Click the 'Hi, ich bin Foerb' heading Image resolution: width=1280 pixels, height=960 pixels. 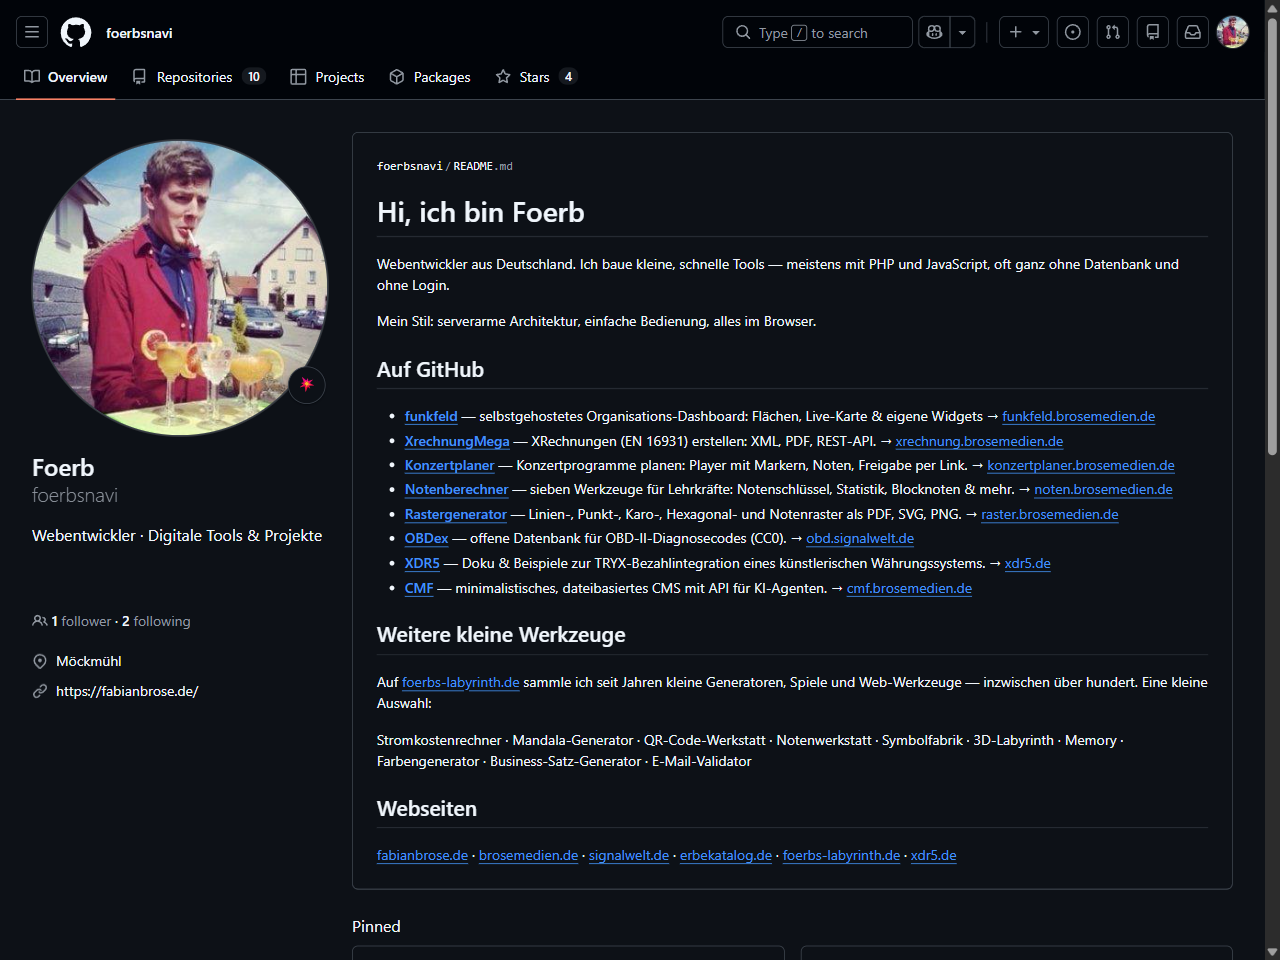point(481,212)
